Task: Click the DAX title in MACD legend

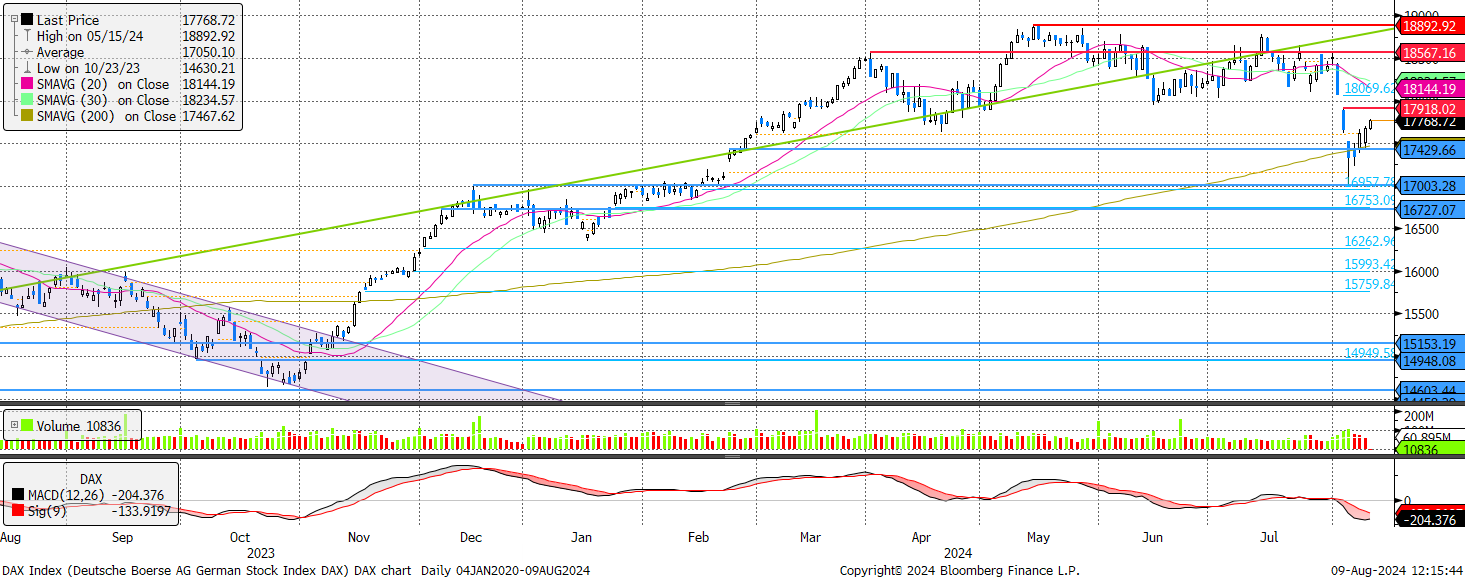Action: tap(92, 479)
